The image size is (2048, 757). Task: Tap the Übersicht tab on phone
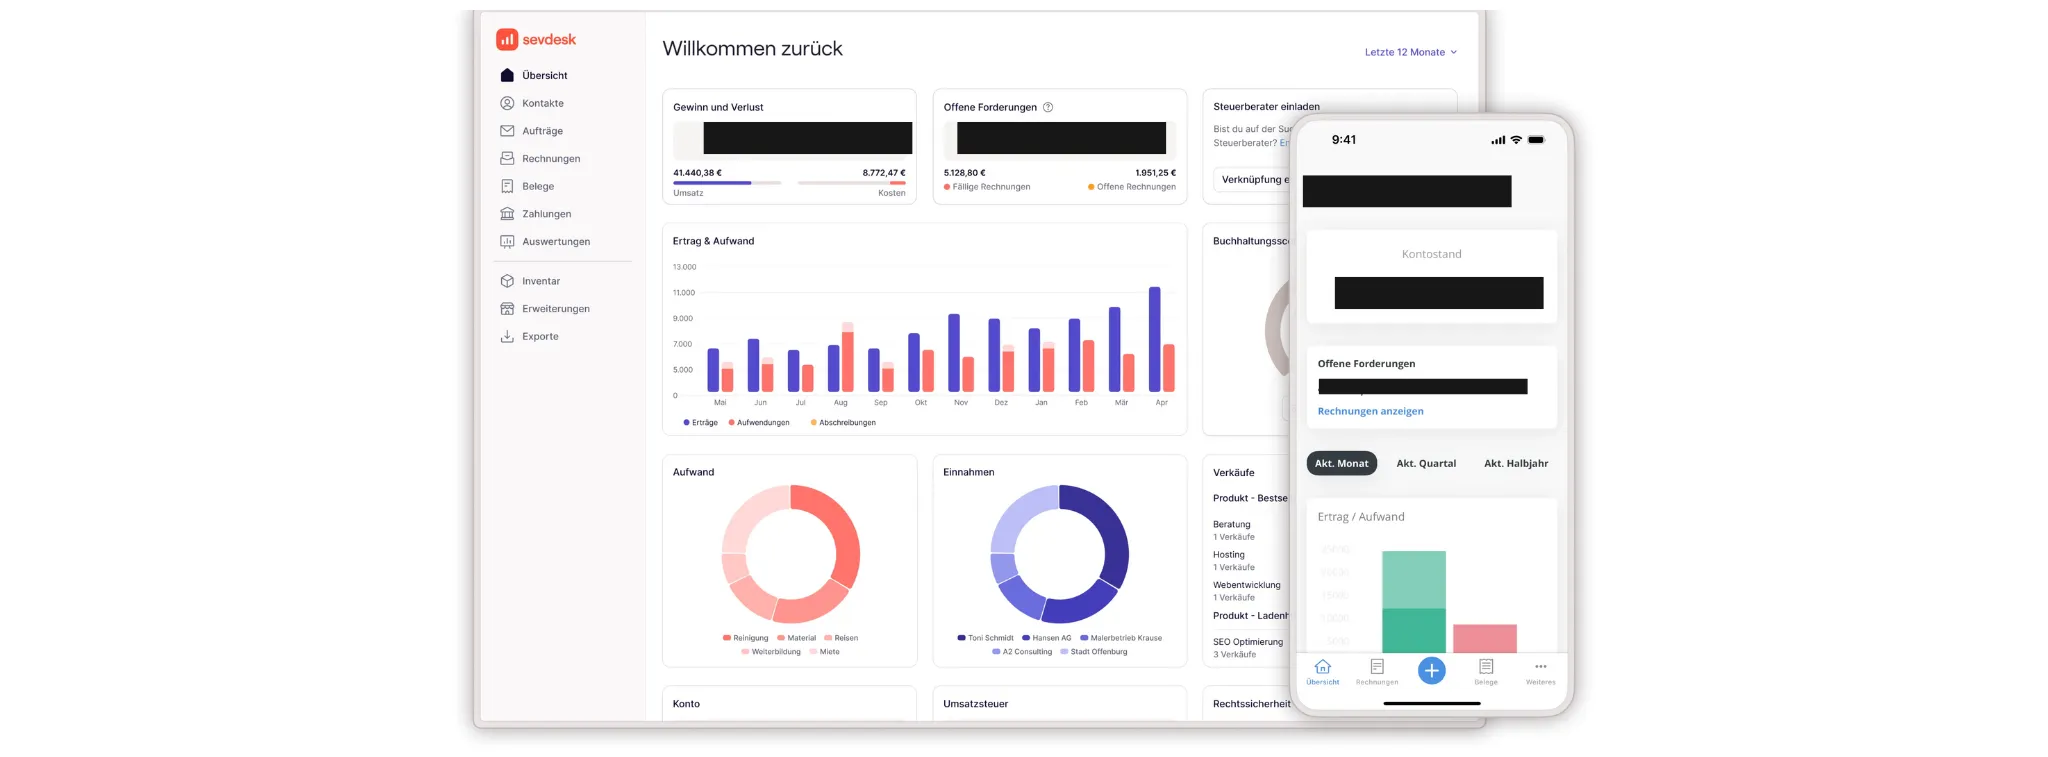click(x=1322, y=671)
